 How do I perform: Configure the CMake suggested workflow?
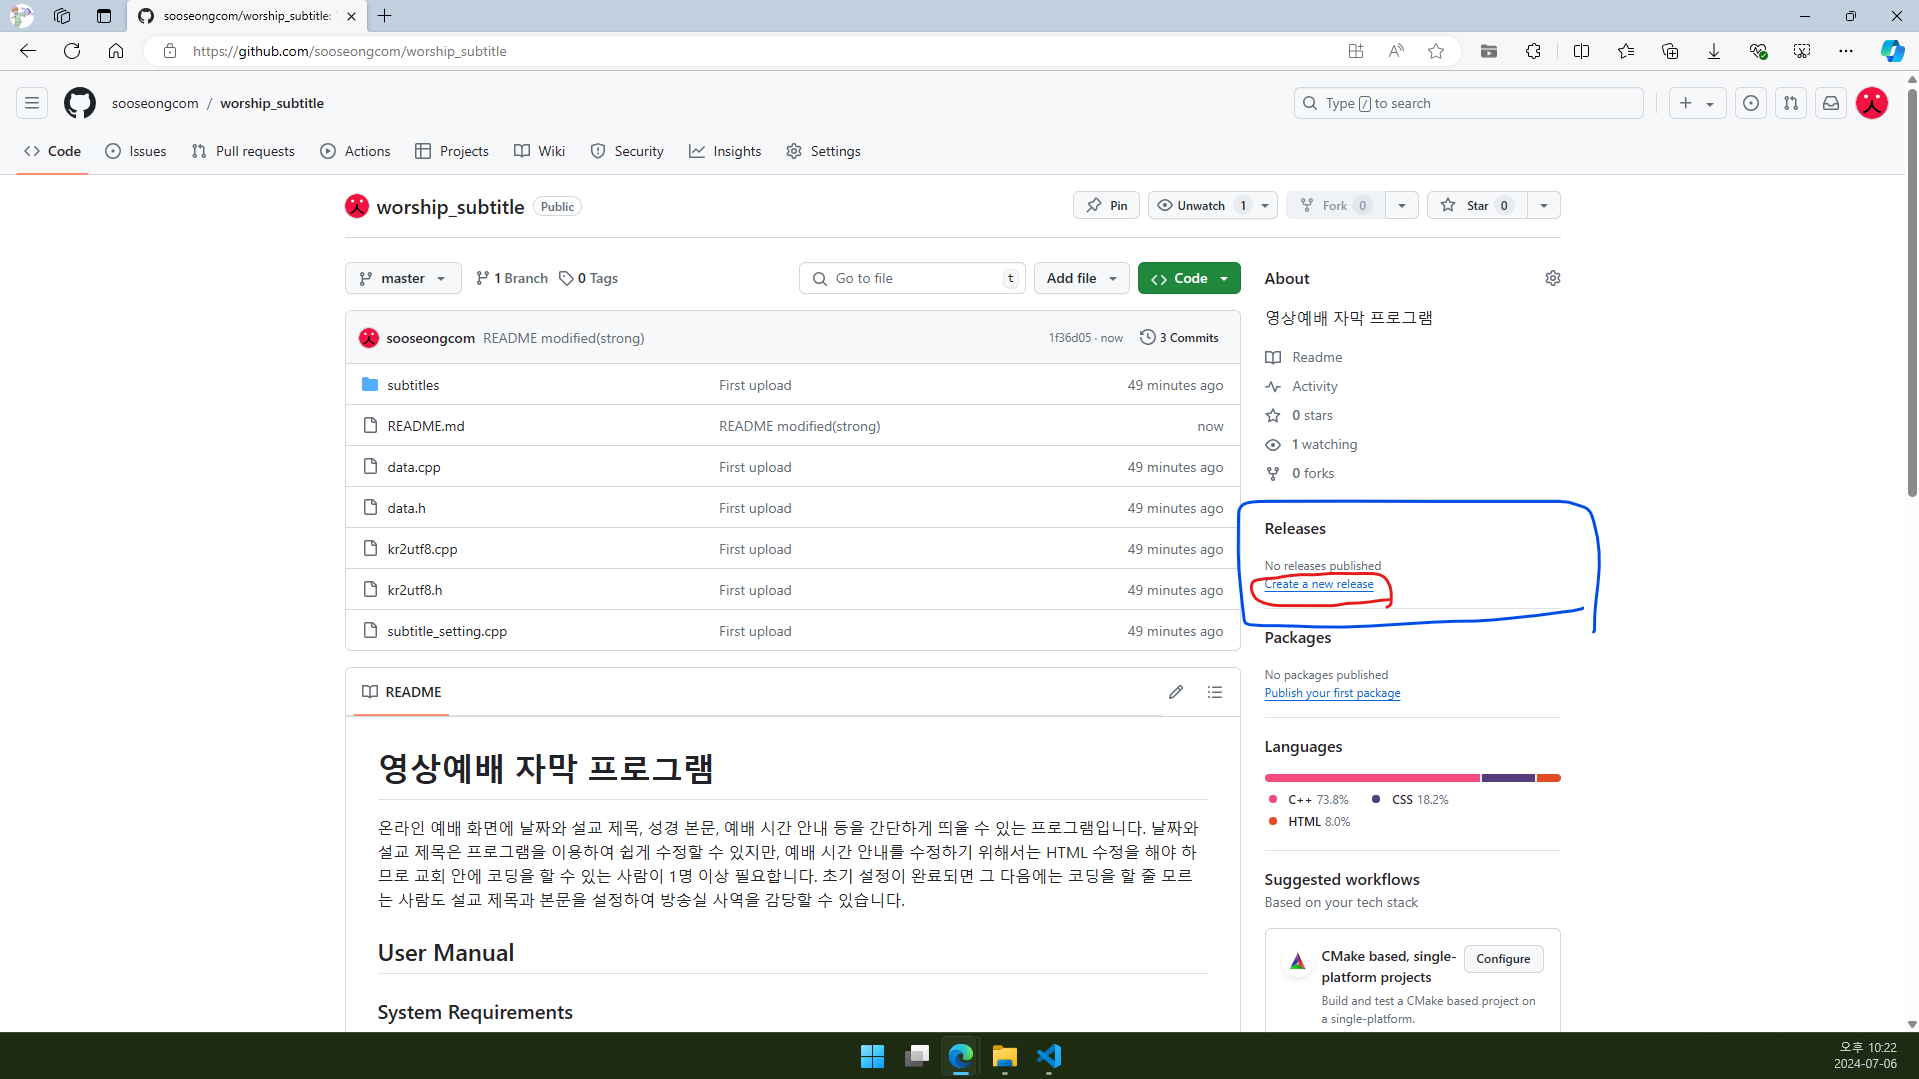[x=1503, y=959]
